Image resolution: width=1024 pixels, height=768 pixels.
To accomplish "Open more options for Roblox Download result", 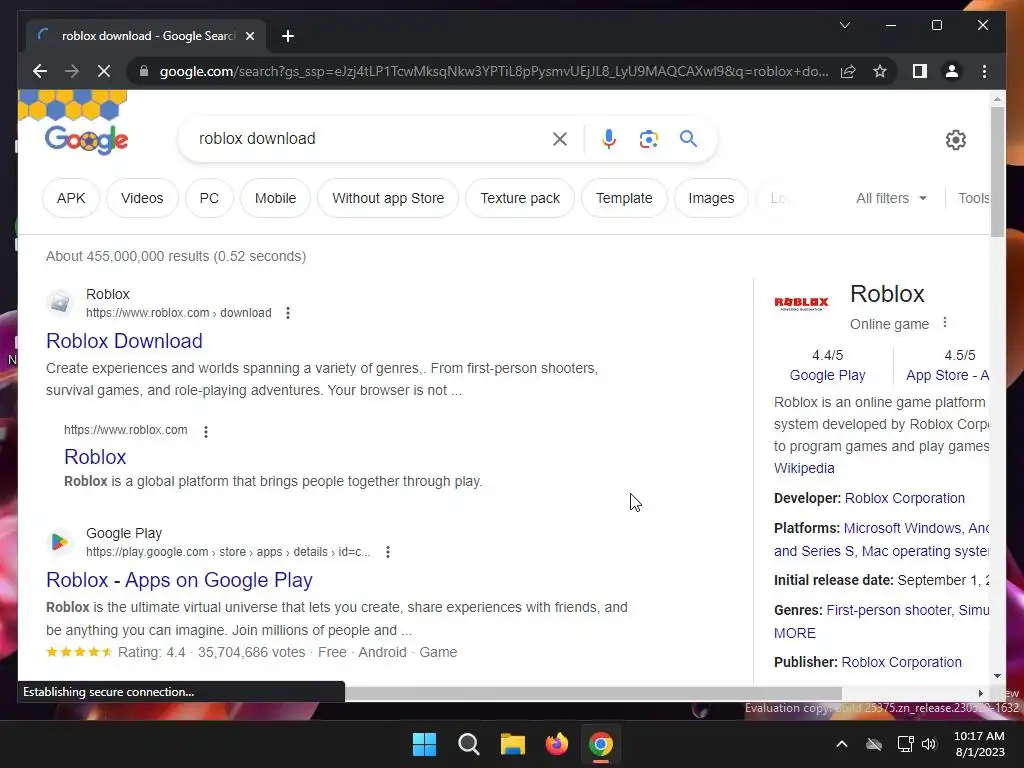I will pos(288,313).
